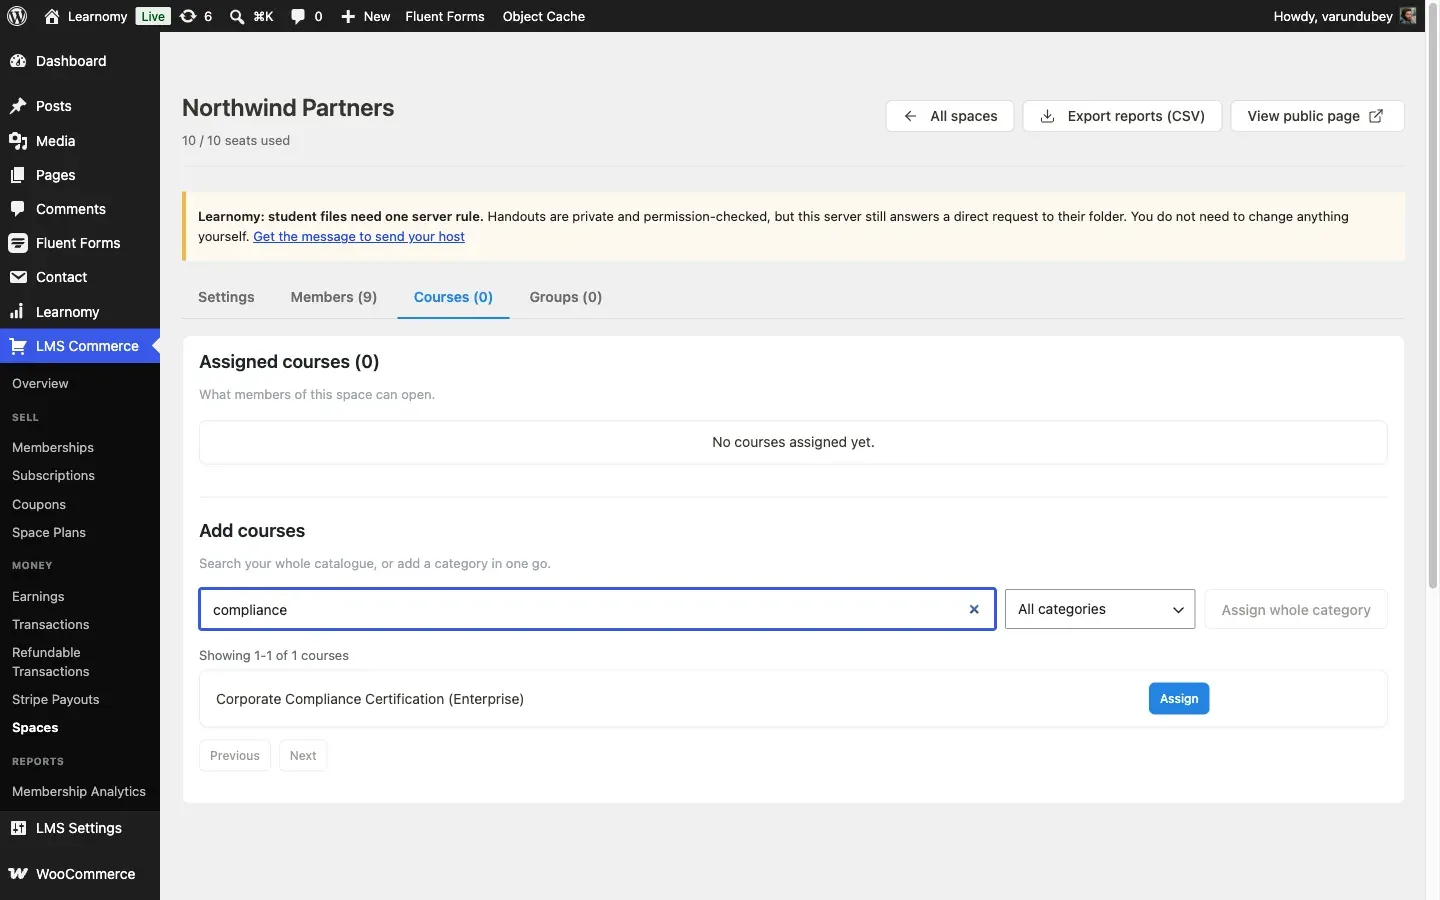Click the LMS Commerce cart icon

pos(18,346)
